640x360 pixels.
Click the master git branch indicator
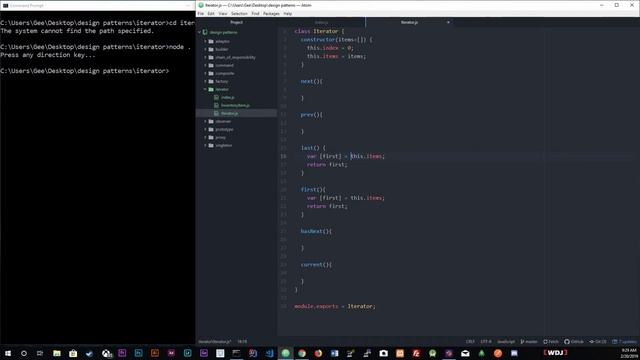coord(529,342)
